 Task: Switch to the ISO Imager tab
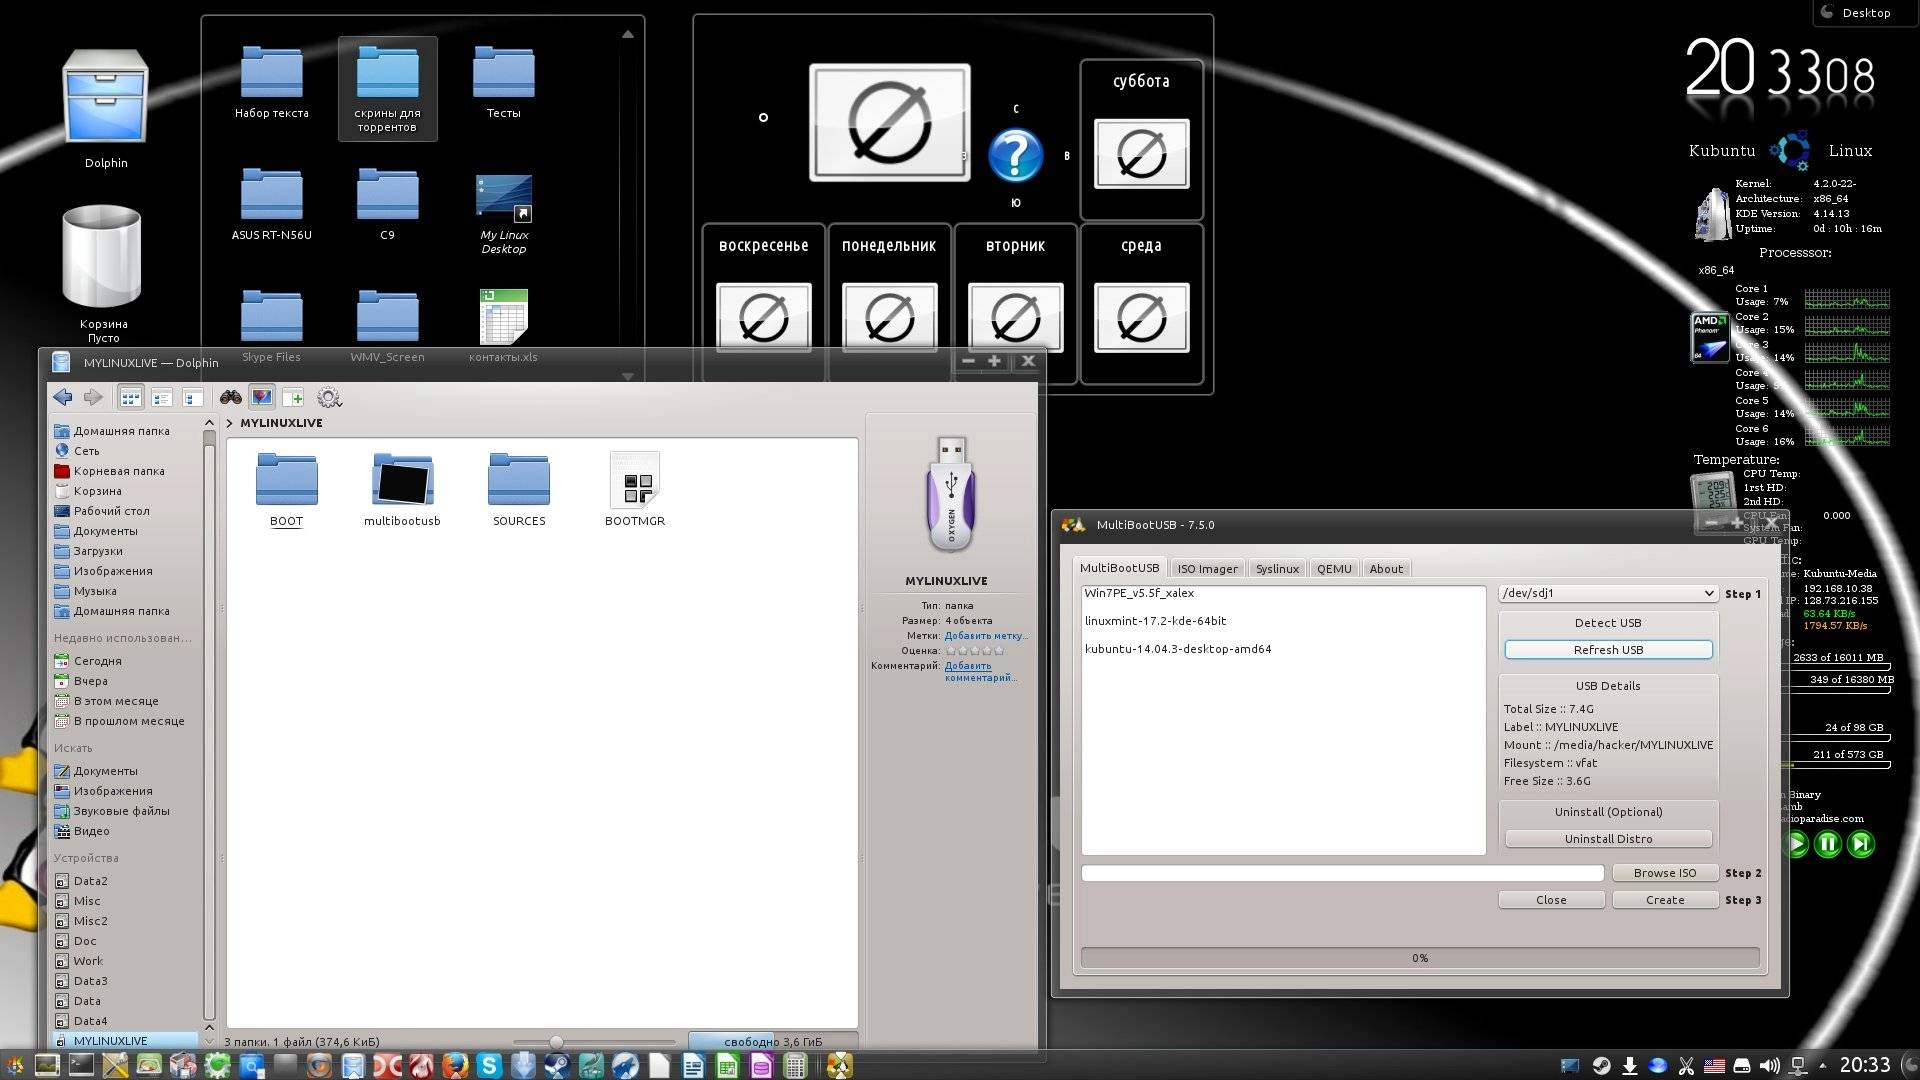pos(1207,569)
